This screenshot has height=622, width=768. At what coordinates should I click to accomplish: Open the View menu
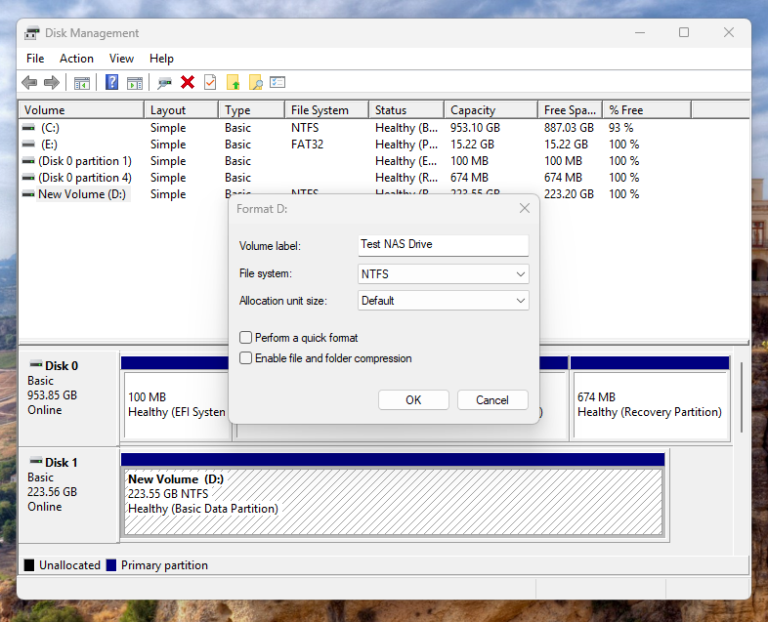[x=121, y=59]
